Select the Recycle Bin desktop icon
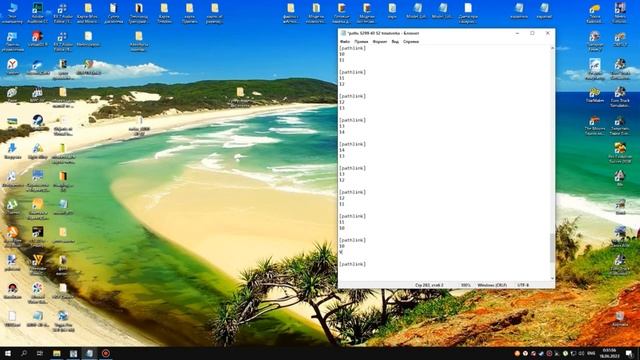The width and height of the screenshot is (640, 360). click(x=620, y=318)
